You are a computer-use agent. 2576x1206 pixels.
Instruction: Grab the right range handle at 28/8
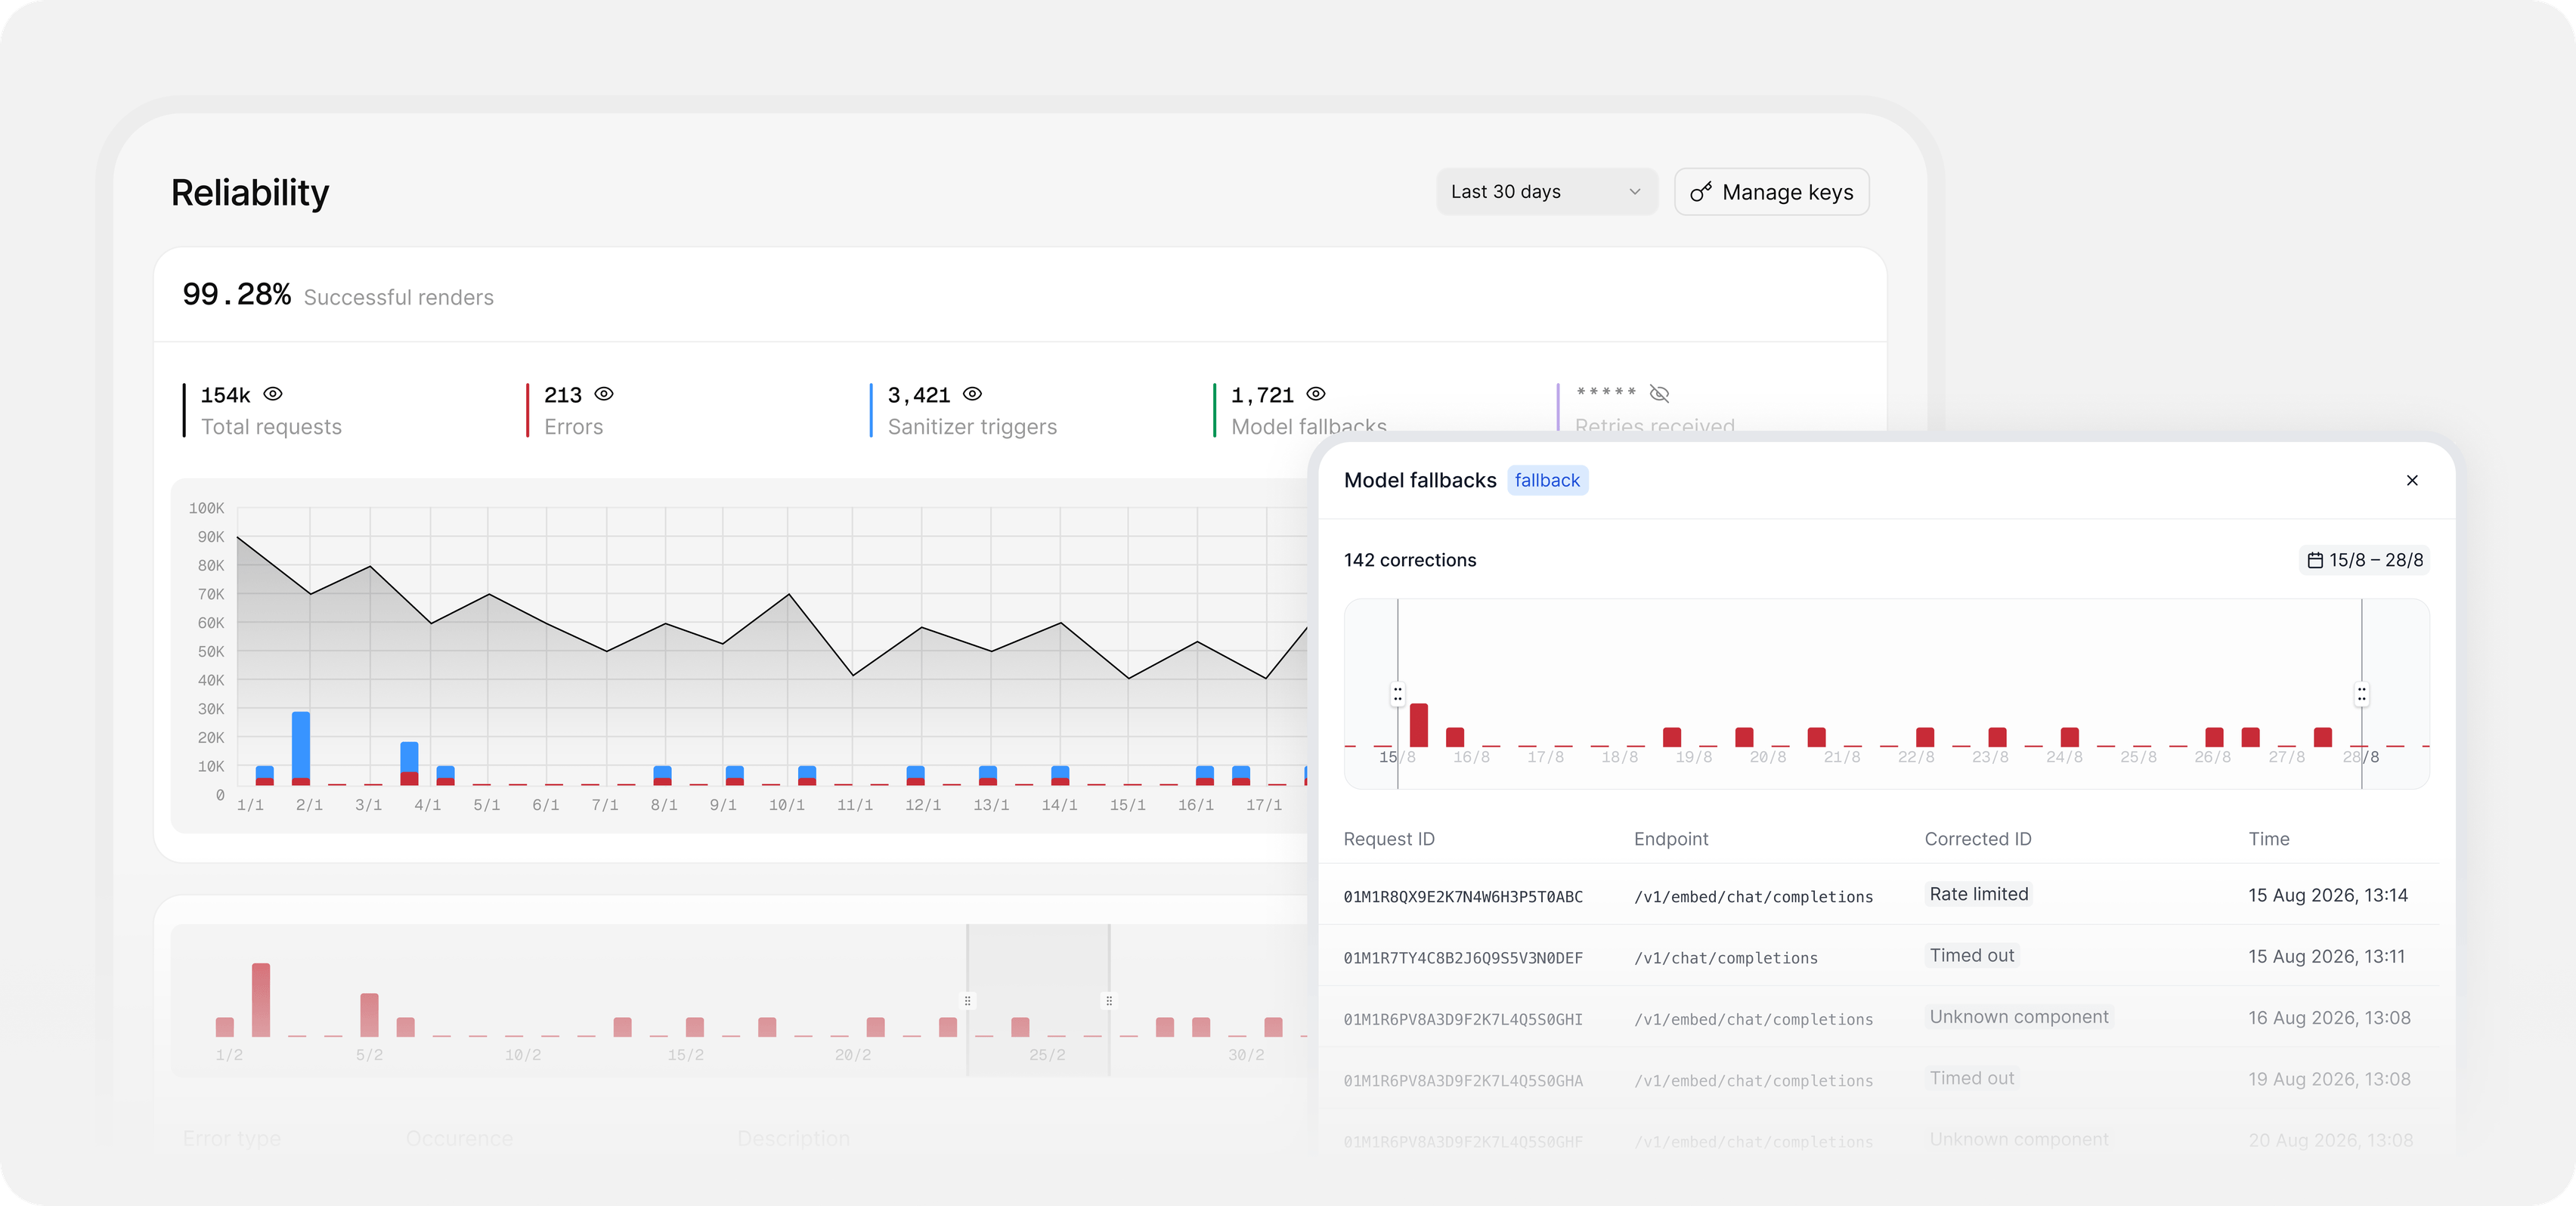point(2362,693)
